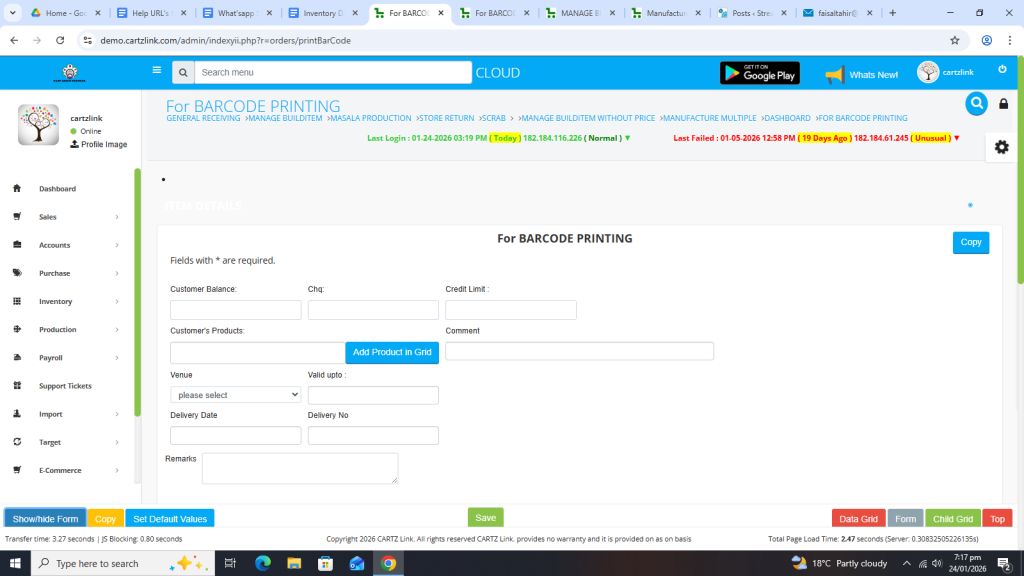
Task: Open Microsoft Edge from the taskbar
Action: (263, 563)
